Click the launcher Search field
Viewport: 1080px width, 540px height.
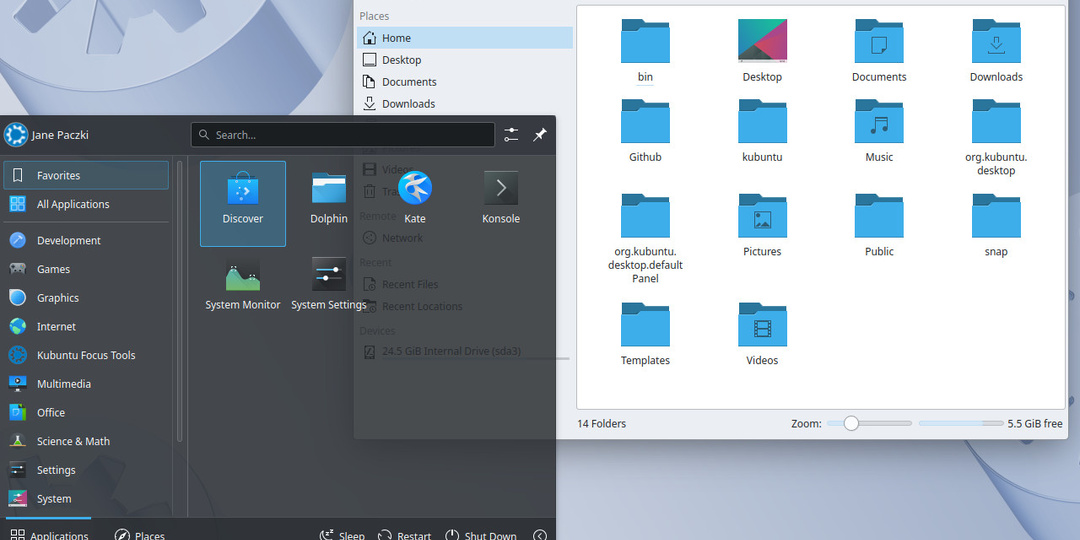click(x=343, y=135)
